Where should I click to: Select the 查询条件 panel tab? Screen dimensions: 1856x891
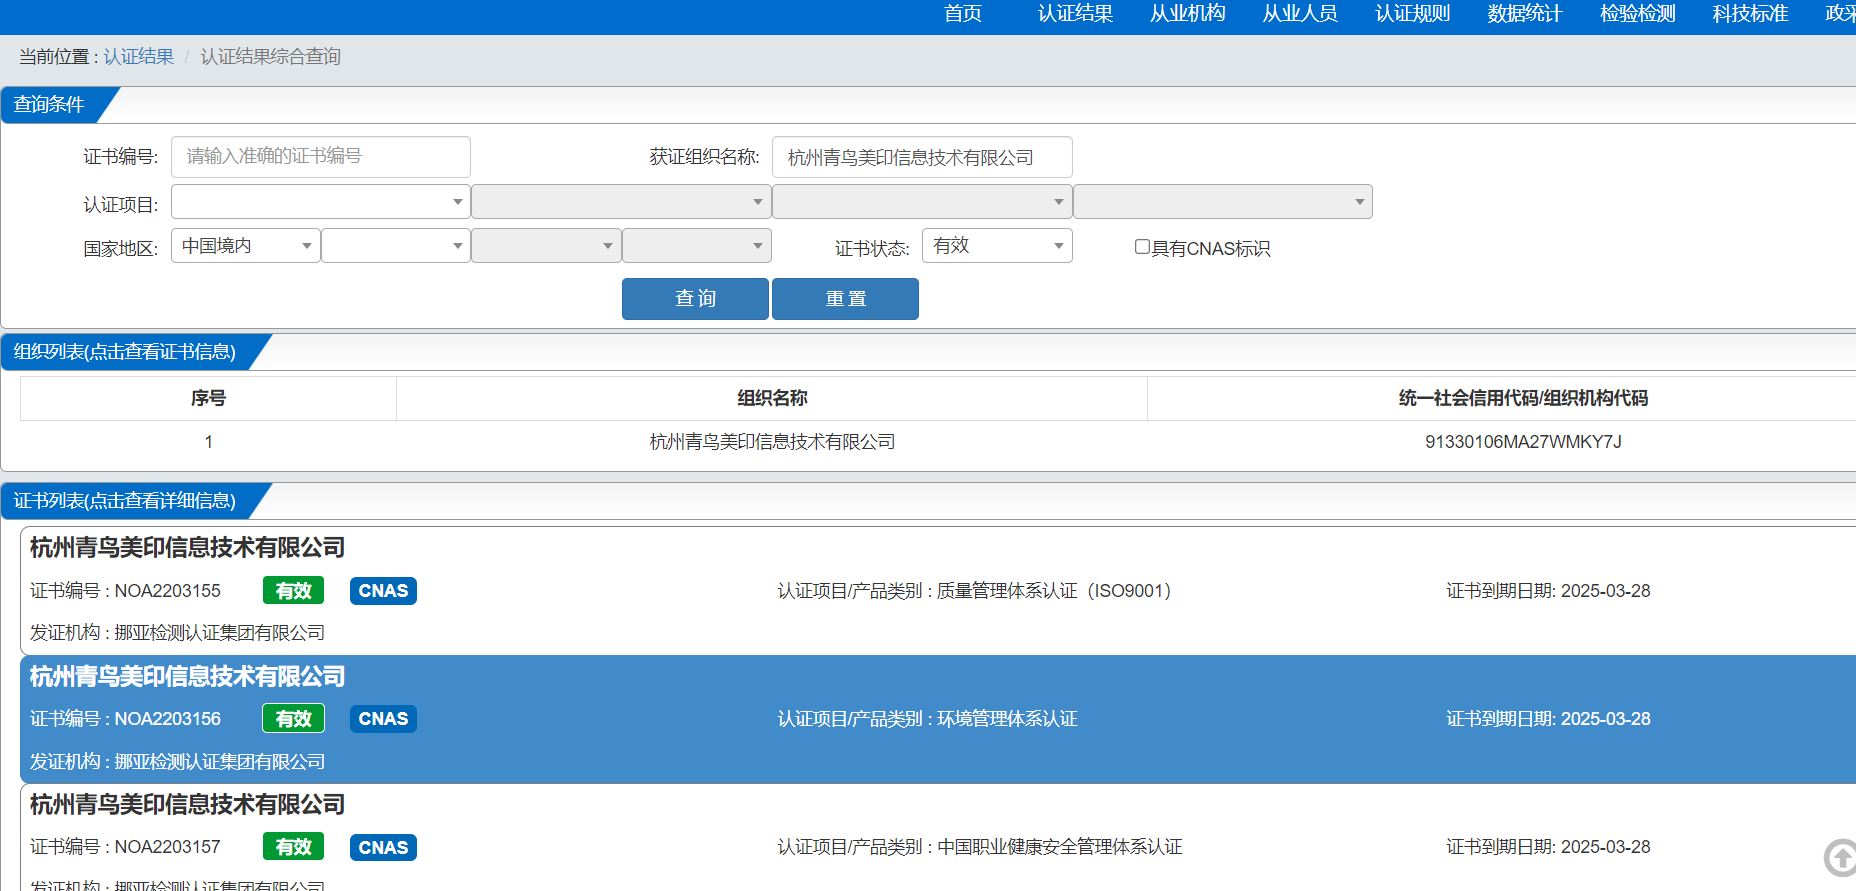click(x=50, y=105)
